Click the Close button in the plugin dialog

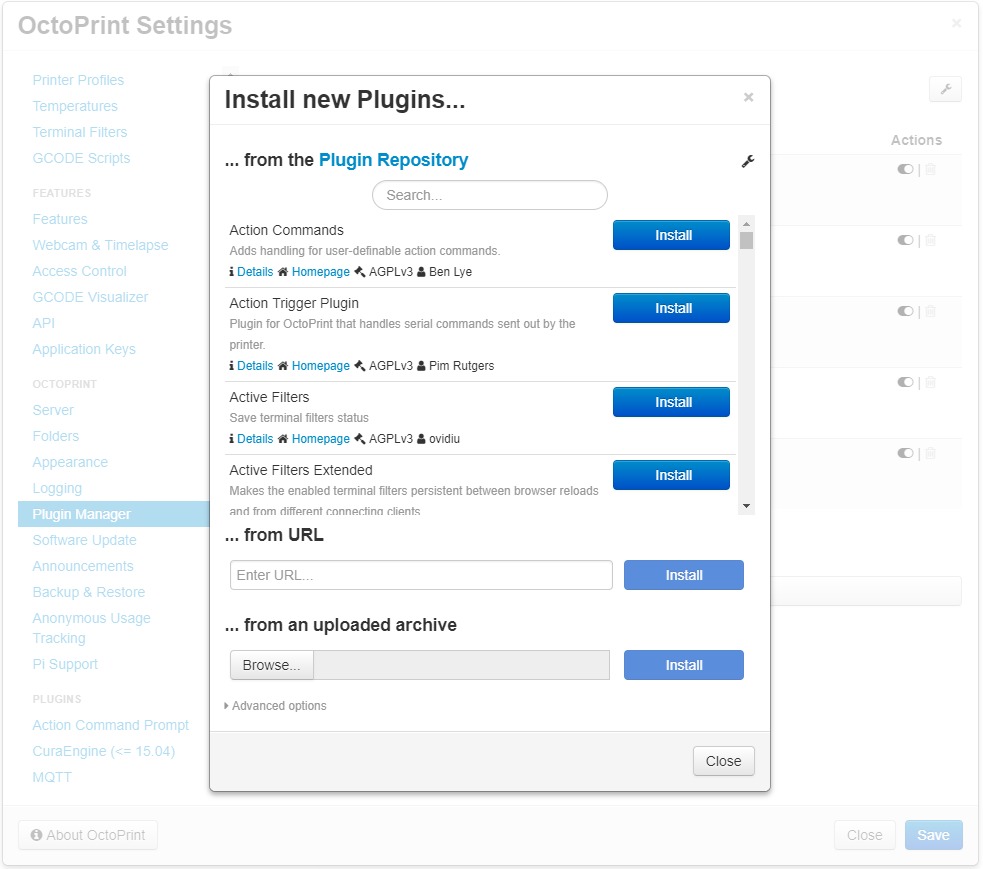pyautogui.click(x=723, y=761)
